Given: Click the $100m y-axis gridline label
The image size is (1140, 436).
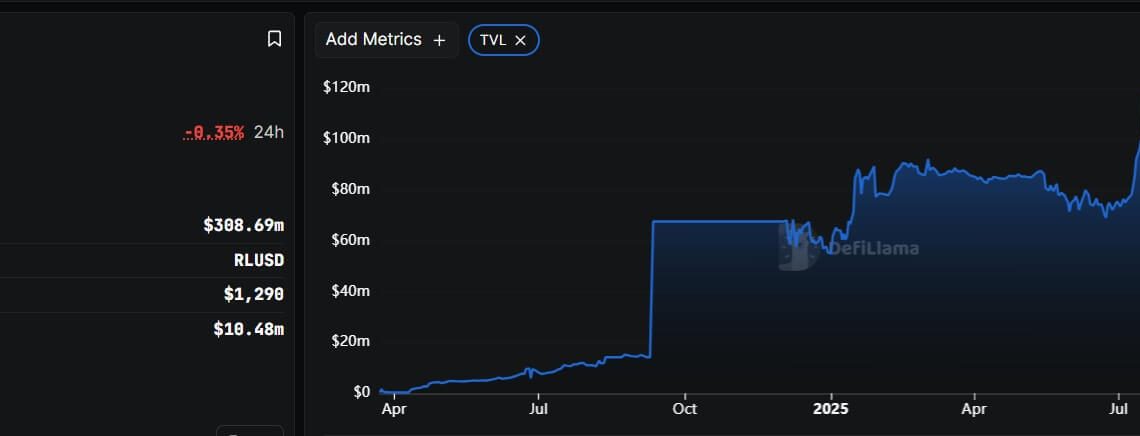Looking at the screenshot, I should click(x=346, y=137).
